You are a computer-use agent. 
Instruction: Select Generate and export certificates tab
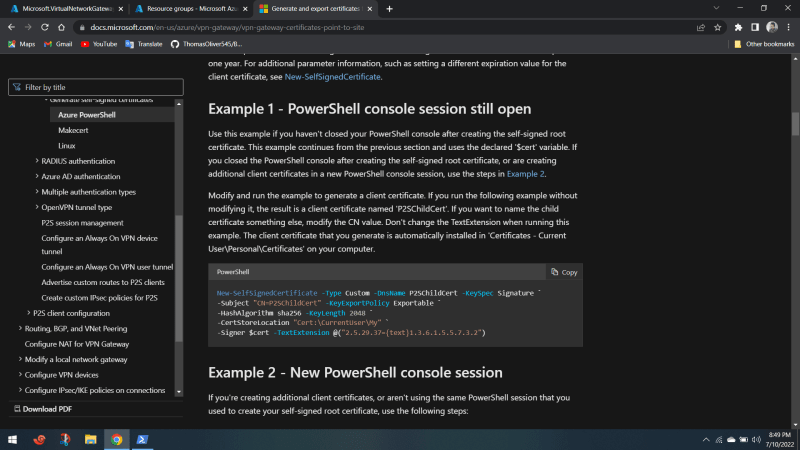tap(314, 9)
